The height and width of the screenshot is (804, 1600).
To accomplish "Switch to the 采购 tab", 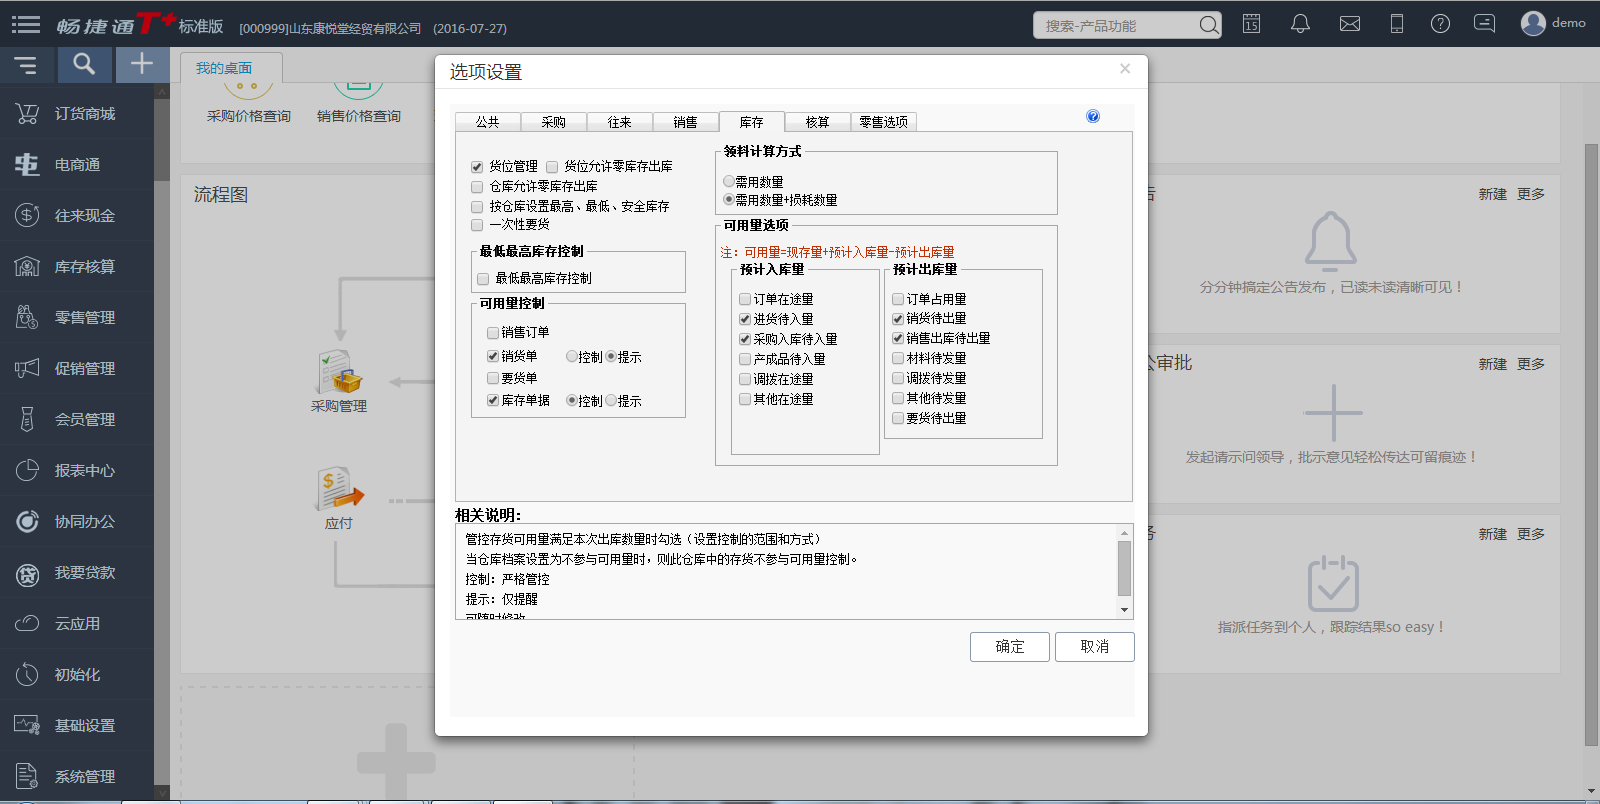I will click(x=553, y=122).
